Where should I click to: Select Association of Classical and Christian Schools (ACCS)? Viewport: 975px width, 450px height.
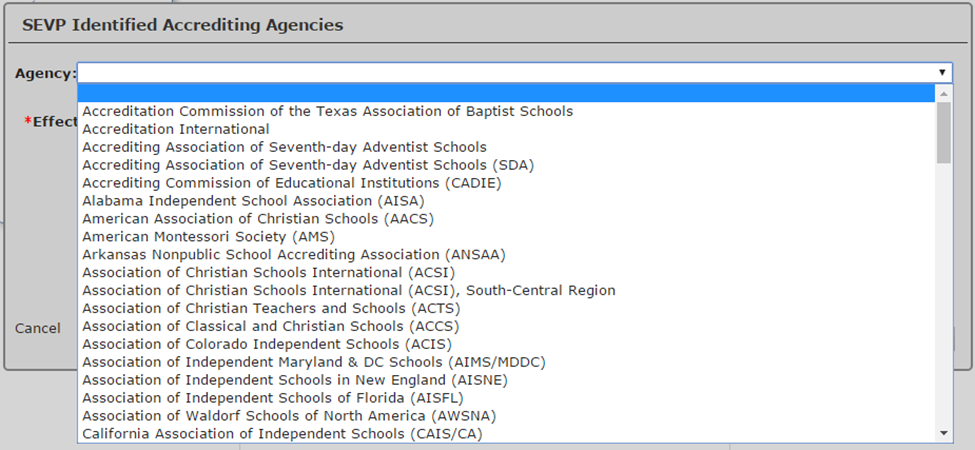(272, 327)
